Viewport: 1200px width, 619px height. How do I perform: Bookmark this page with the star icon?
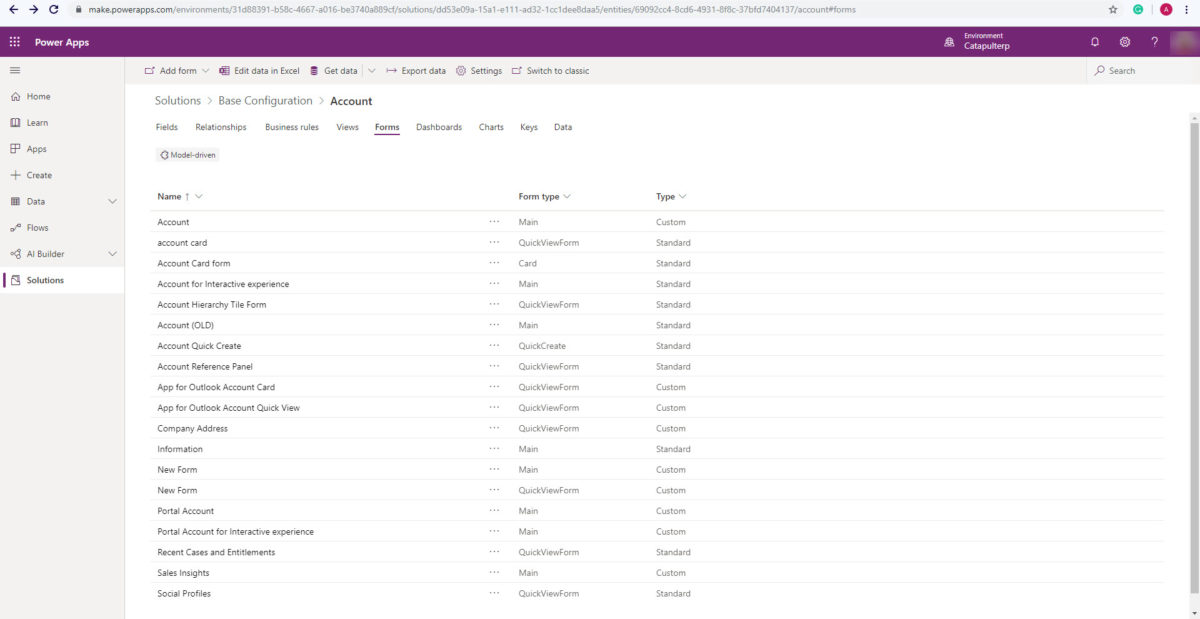click(1113, 9)
